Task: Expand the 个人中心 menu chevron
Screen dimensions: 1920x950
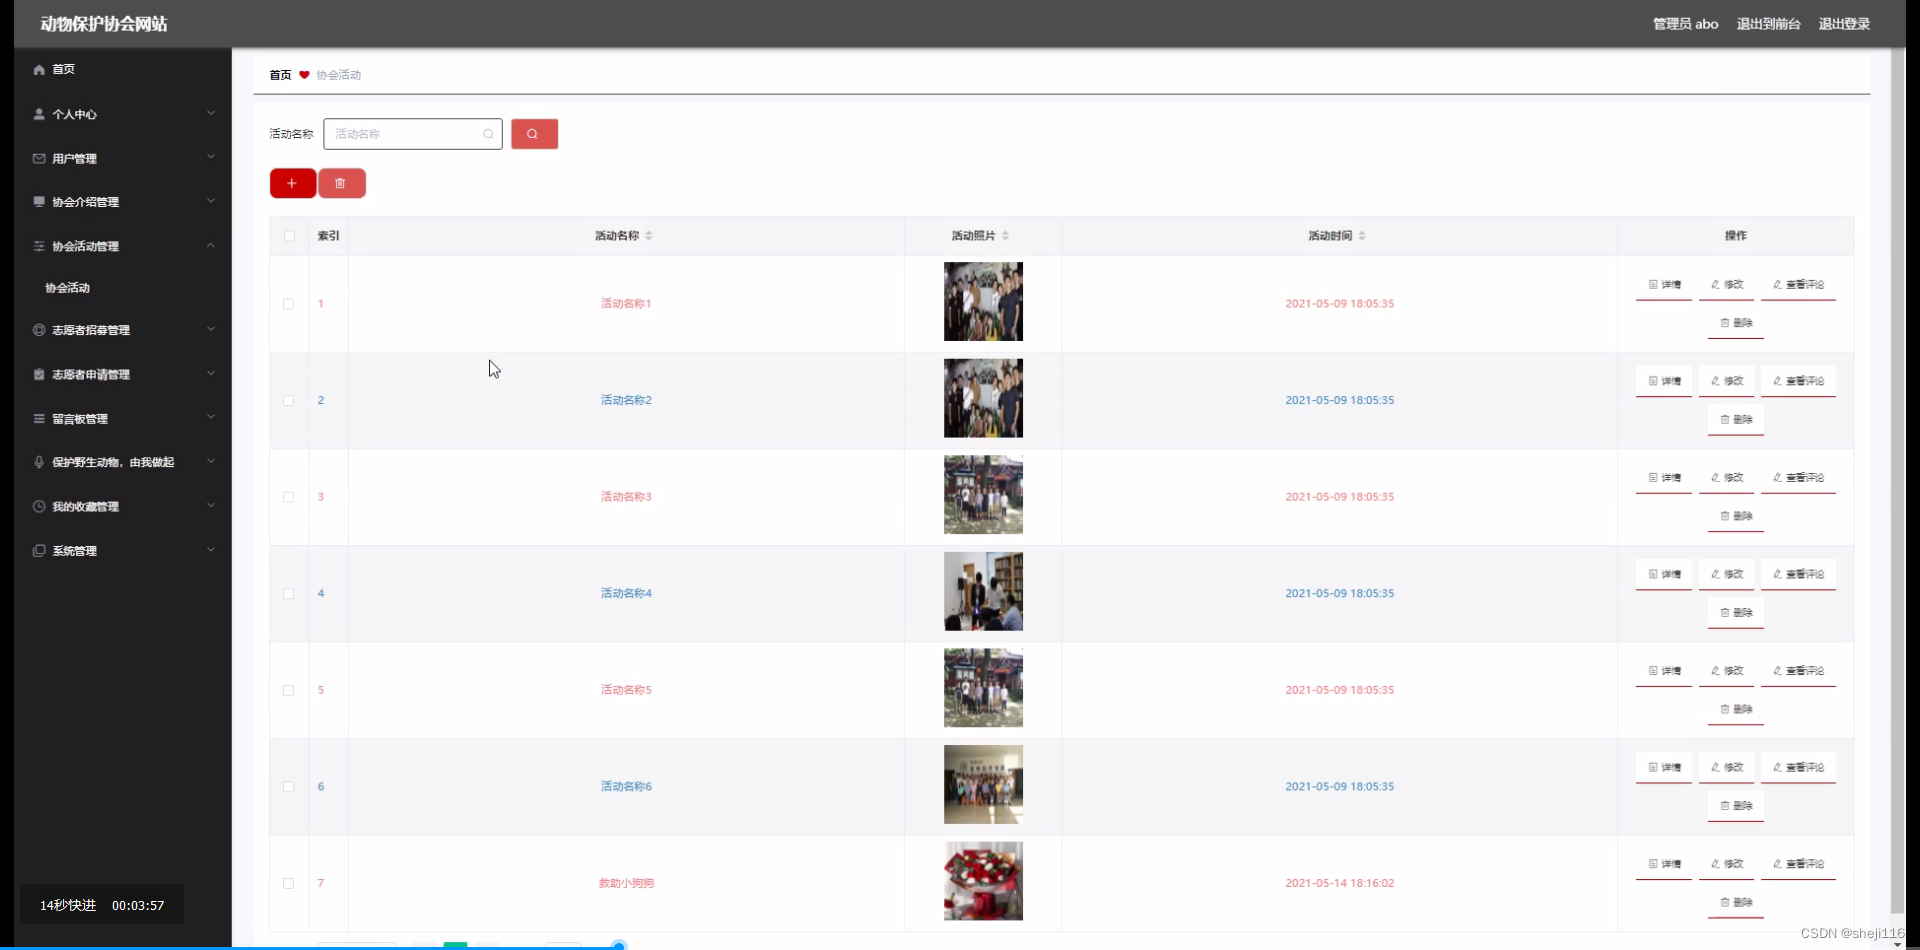Action: click(211, 113)
